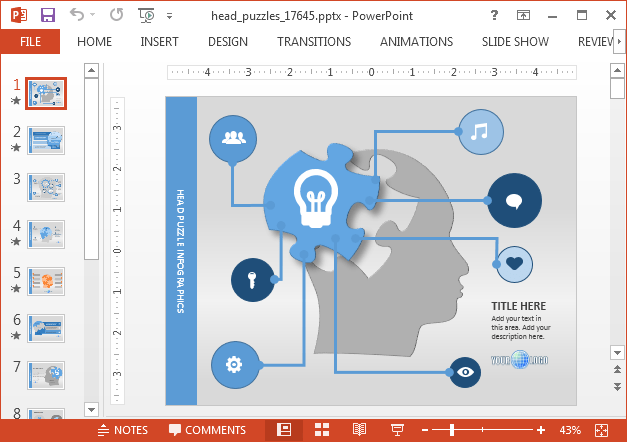Click thumbnail pane scroll down arrow
The image size is (627, 442).
click(92, 410)
